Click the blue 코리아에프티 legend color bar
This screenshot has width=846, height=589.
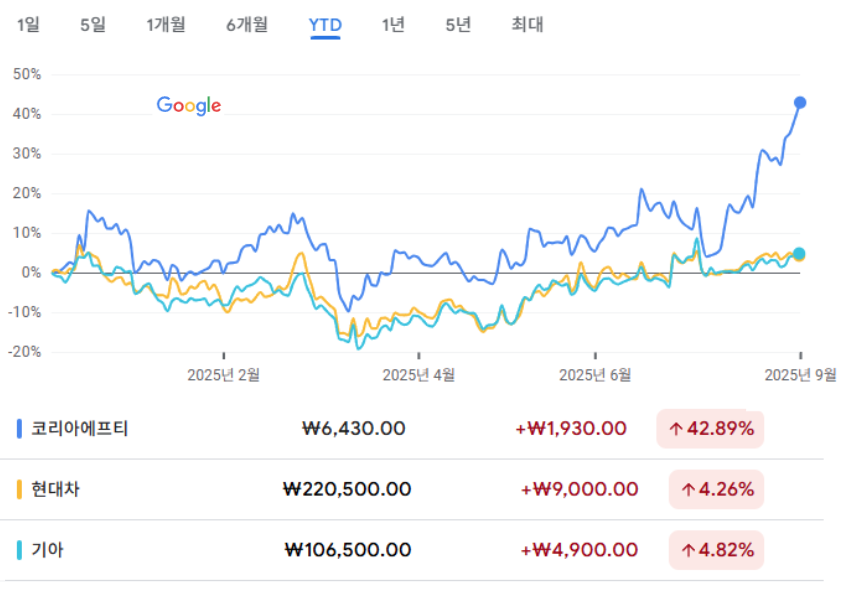19,429
